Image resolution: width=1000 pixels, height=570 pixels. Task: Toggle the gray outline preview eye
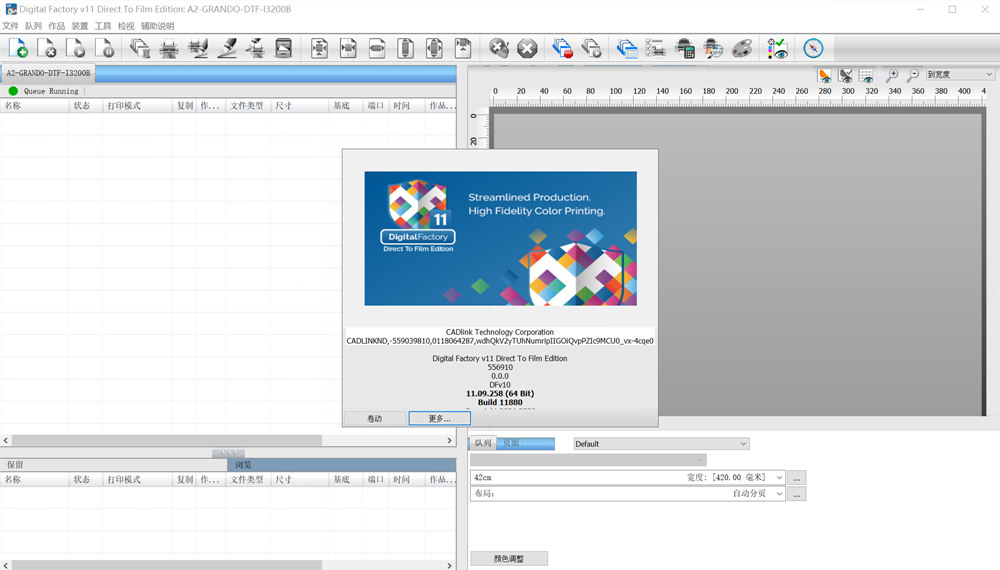coord(846,75)
